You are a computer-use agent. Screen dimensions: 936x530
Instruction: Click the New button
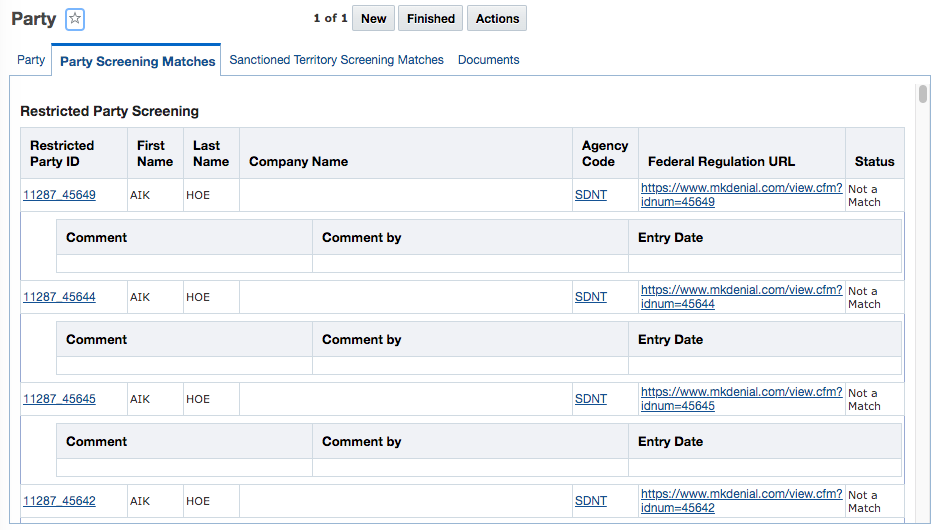373,19
